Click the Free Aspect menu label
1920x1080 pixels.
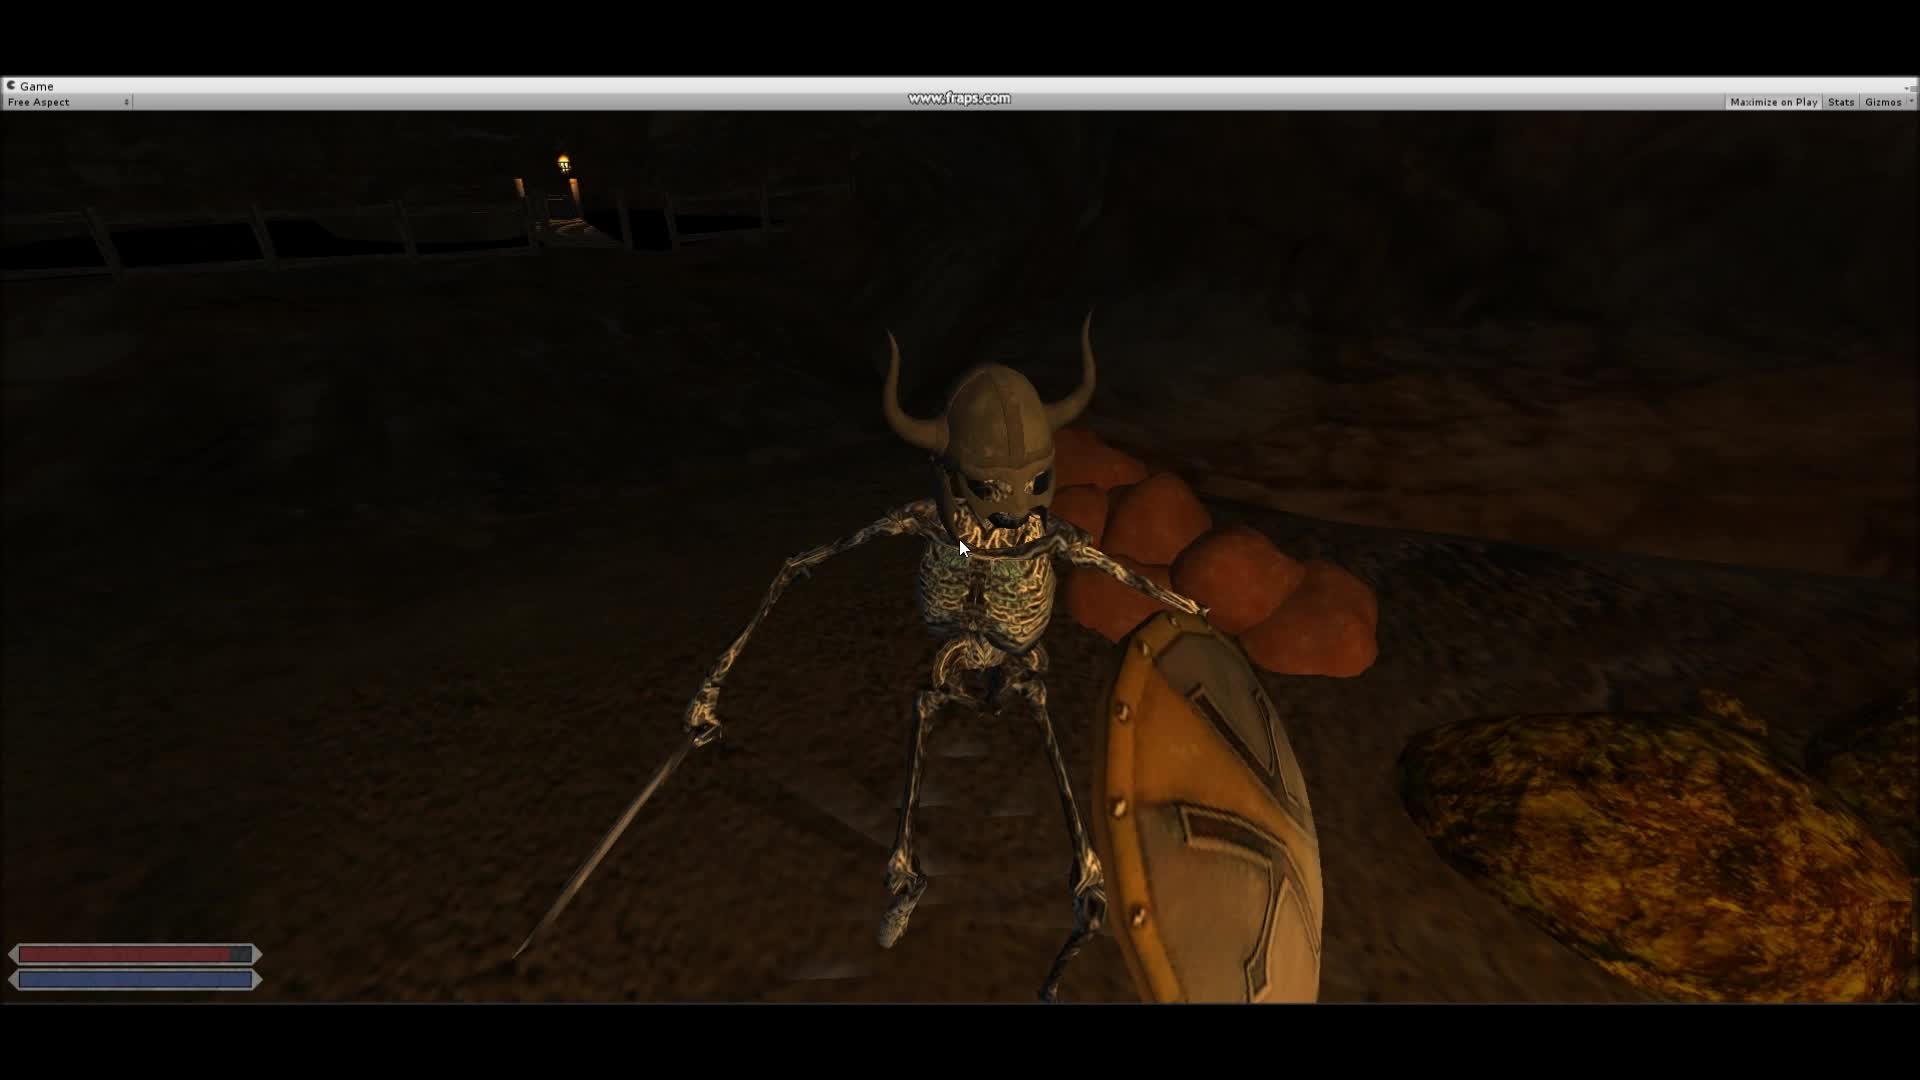[x=40, y=102]
